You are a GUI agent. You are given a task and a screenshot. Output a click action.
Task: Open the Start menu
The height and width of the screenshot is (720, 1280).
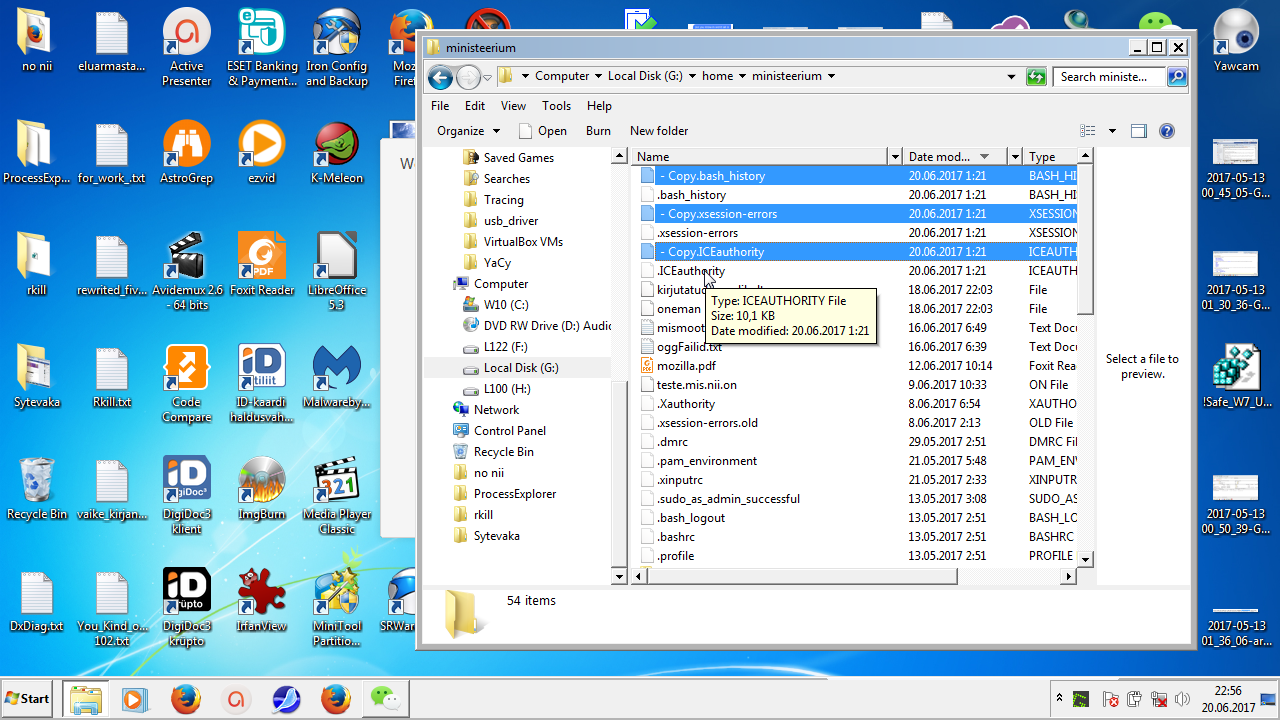pyautogui.click(x=28, y=699)
